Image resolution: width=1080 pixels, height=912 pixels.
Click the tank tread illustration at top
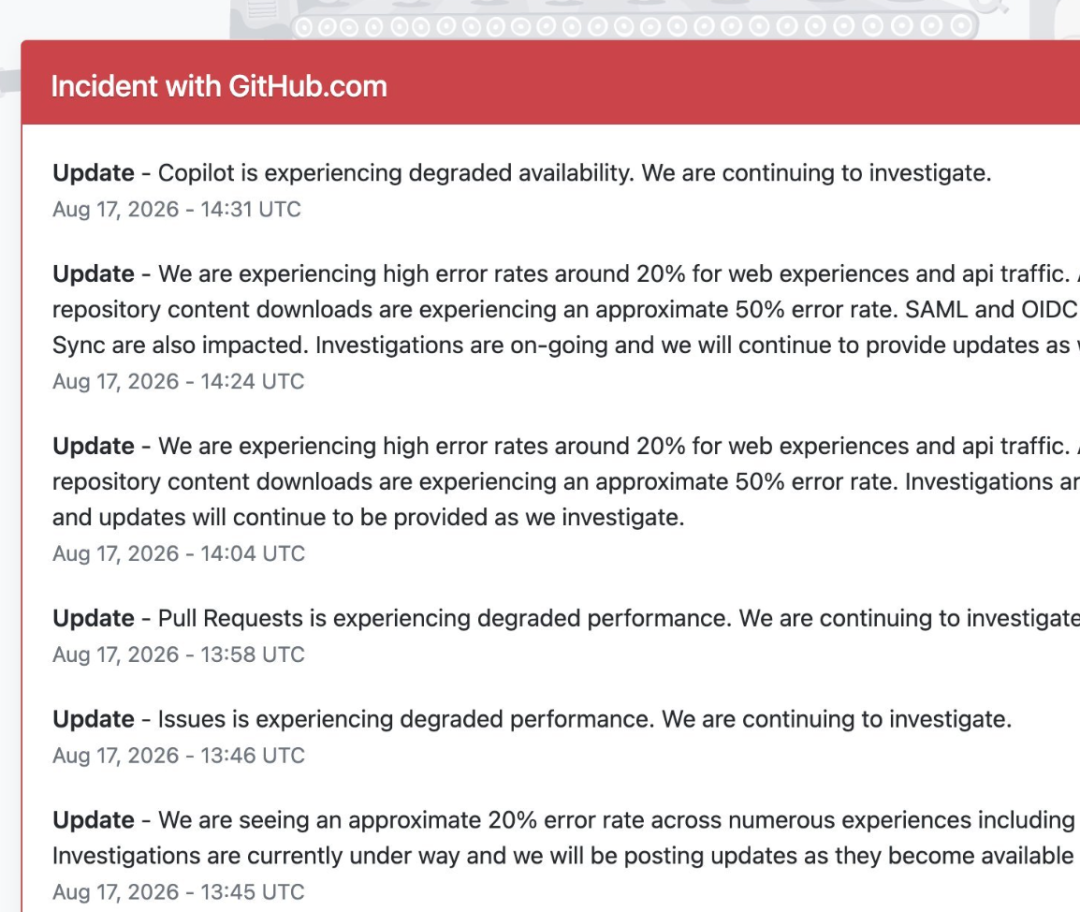(634, 25)
